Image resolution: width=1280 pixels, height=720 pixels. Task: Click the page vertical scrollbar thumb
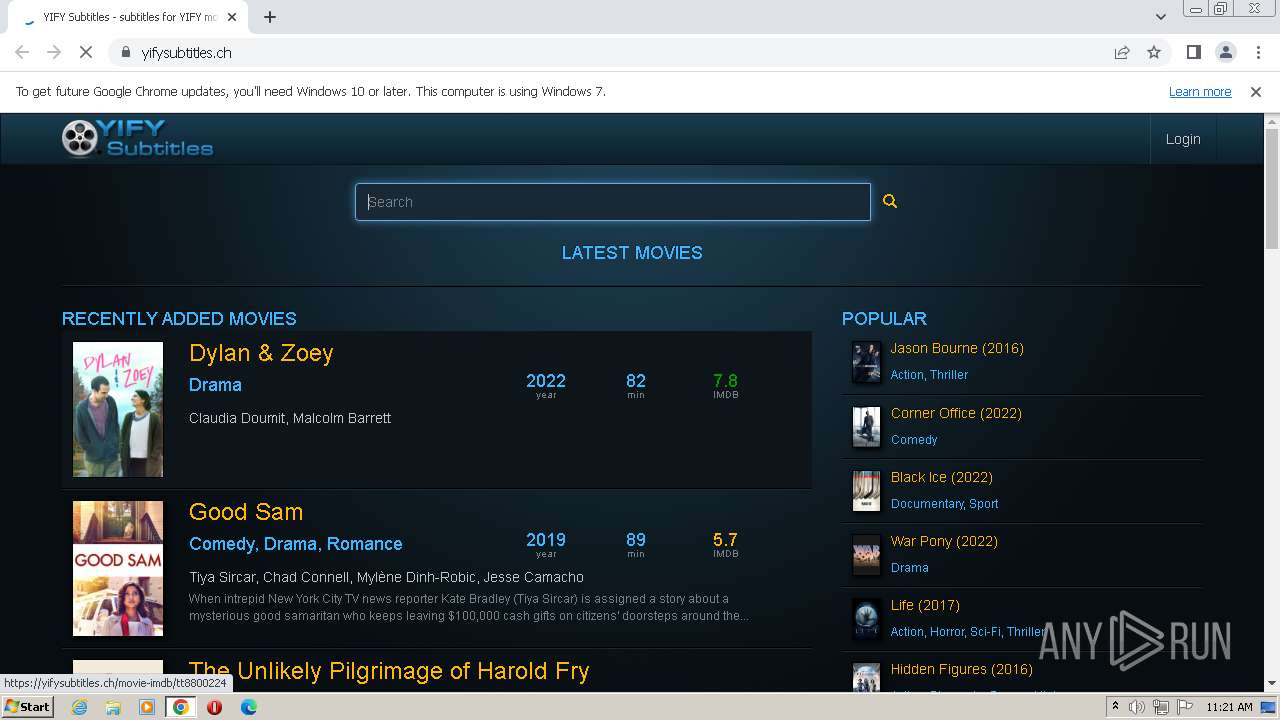click(1272, 188)
